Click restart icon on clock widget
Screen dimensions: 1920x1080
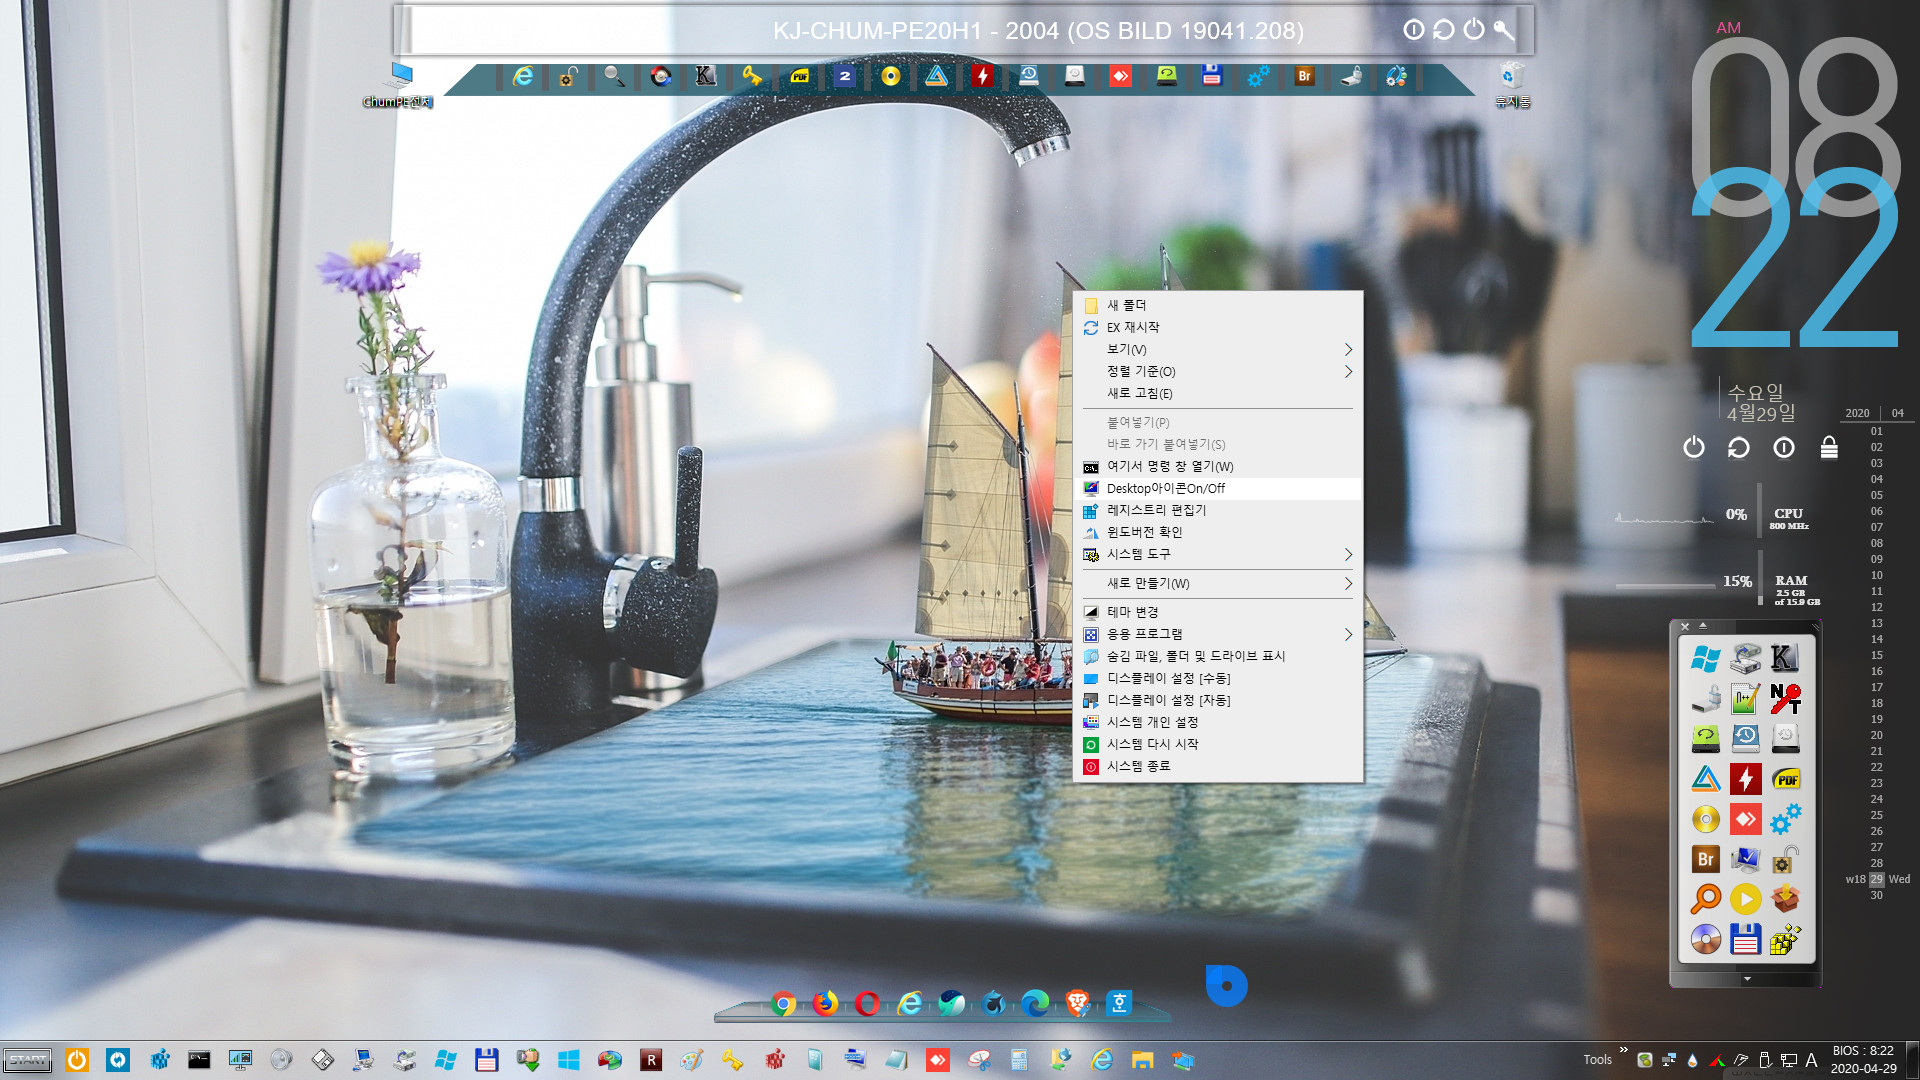[x=1738, y=447]
